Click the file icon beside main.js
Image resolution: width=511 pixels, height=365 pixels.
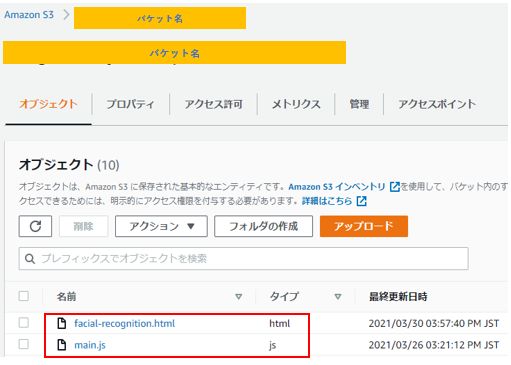pyautogui.click(x=62, y=345)
